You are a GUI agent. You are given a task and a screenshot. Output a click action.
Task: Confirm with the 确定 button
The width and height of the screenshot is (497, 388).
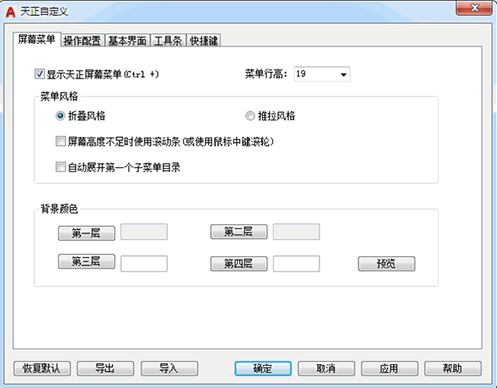point(263,368)
